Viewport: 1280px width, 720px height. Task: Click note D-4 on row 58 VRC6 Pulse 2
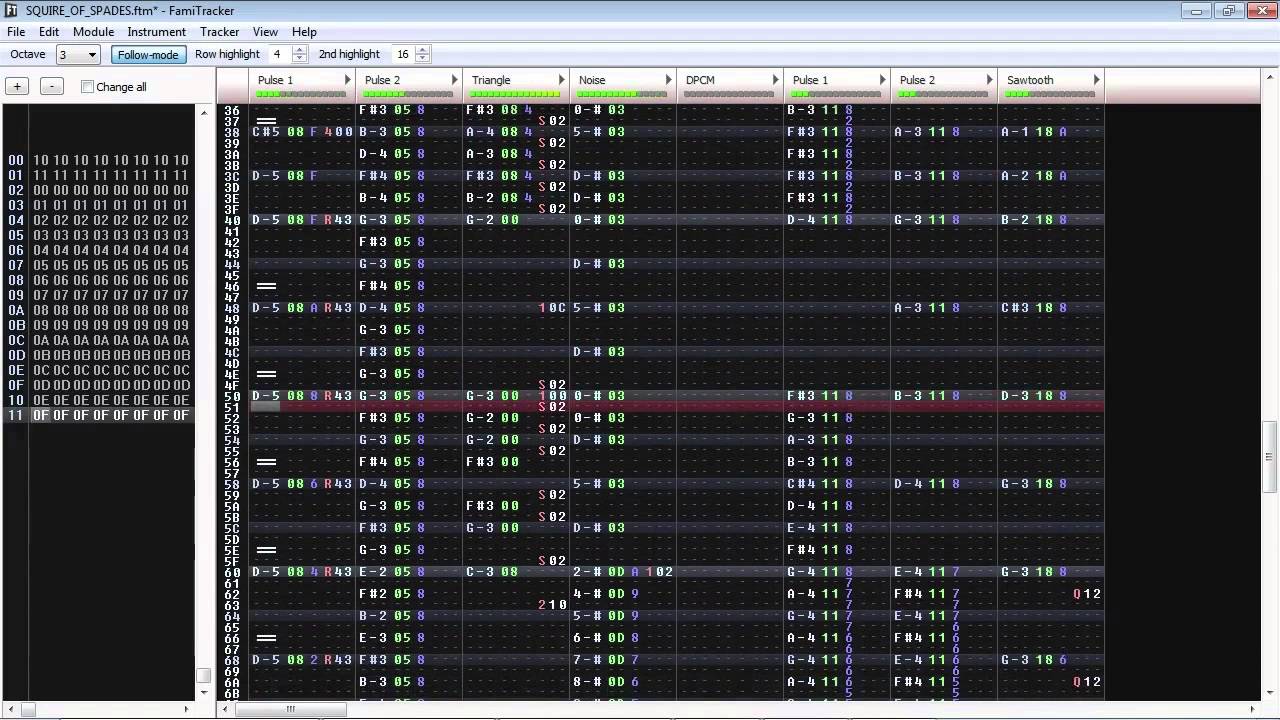[908, 484]
